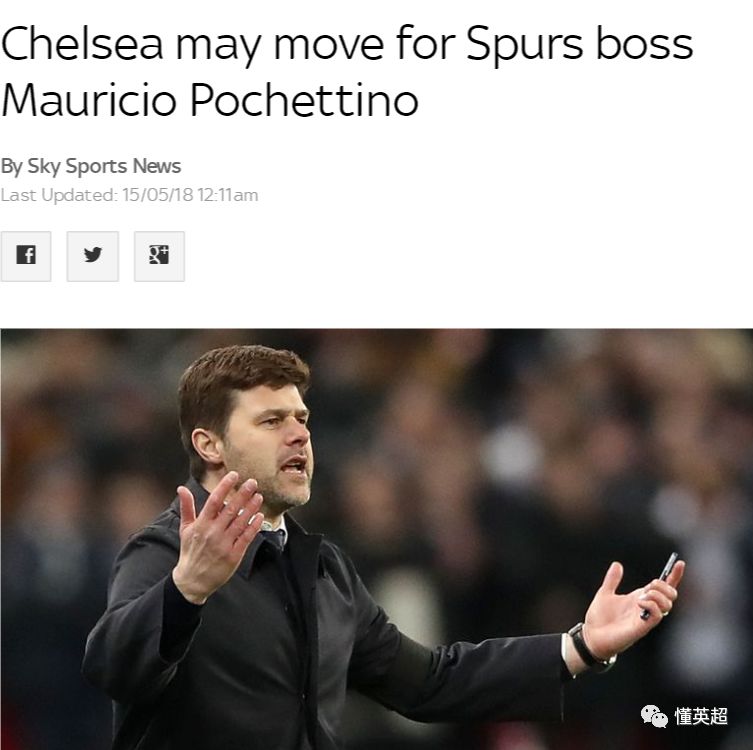
Task: Click the 12:11am time text
Action: point(228,195)
